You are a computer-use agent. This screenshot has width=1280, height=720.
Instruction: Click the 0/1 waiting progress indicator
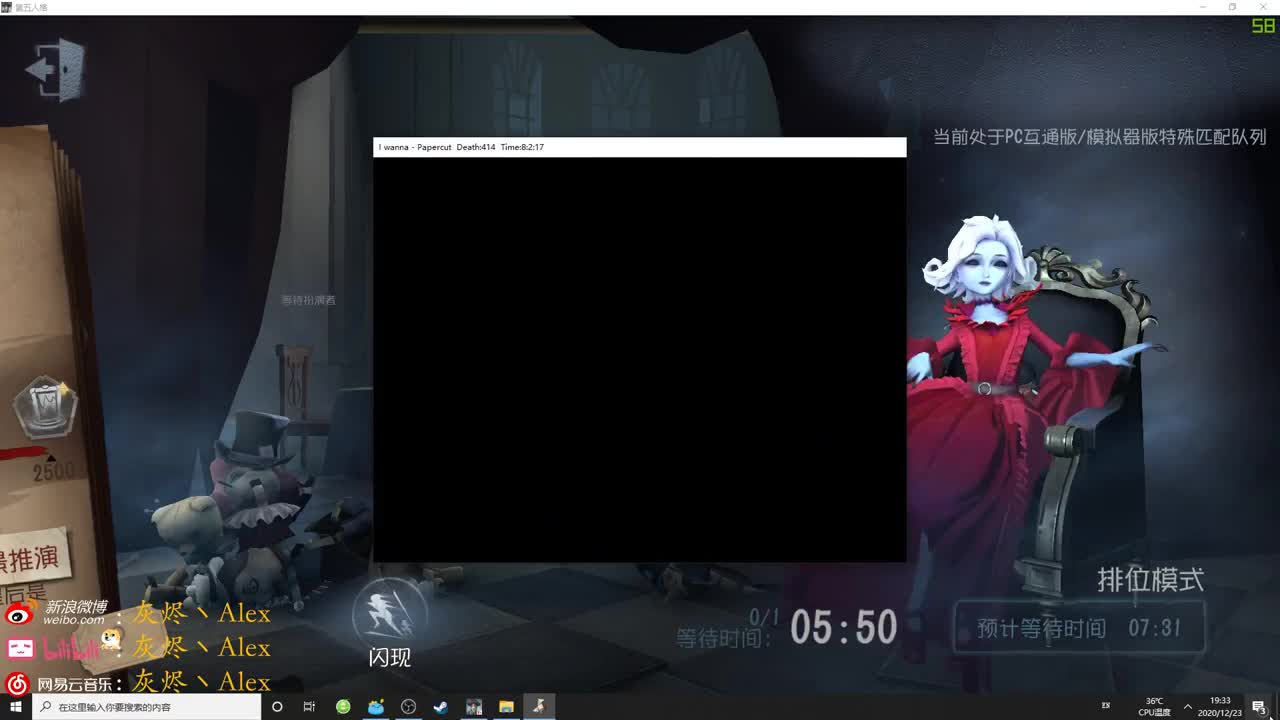click(764, 618)
